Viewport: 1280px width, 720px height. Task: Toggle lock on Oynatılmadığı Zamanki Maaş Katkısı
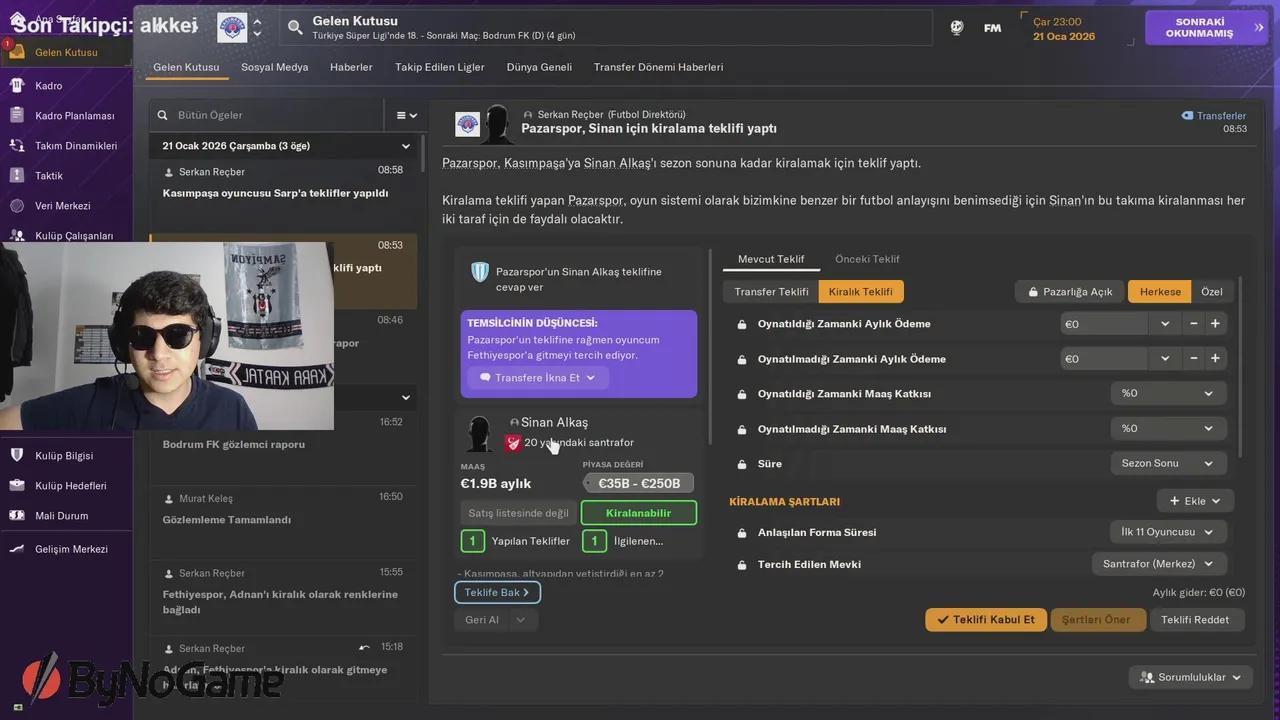click(742, 429)
